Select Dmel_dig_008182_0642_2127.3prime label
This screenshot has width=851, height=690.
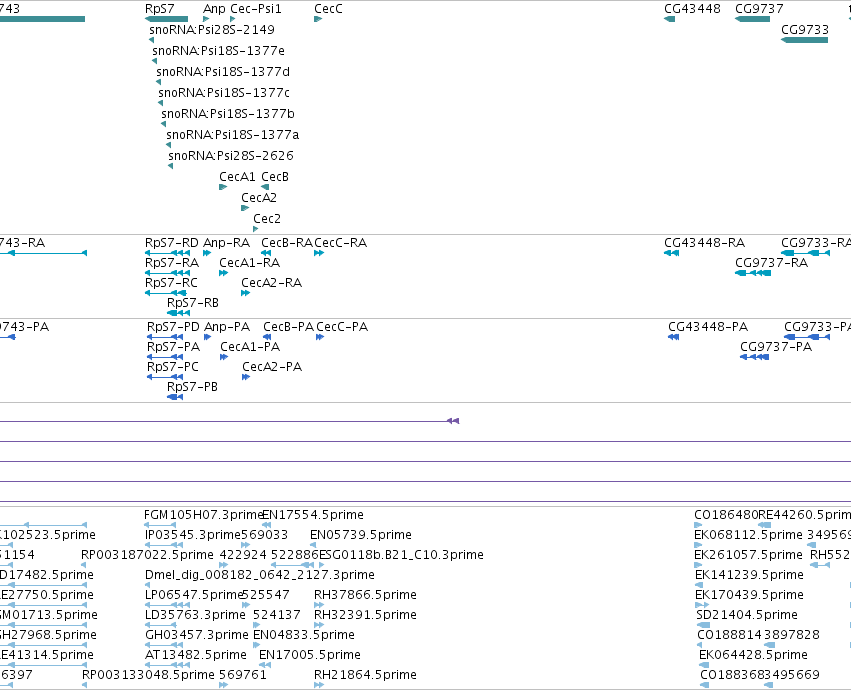pos(259,575)
